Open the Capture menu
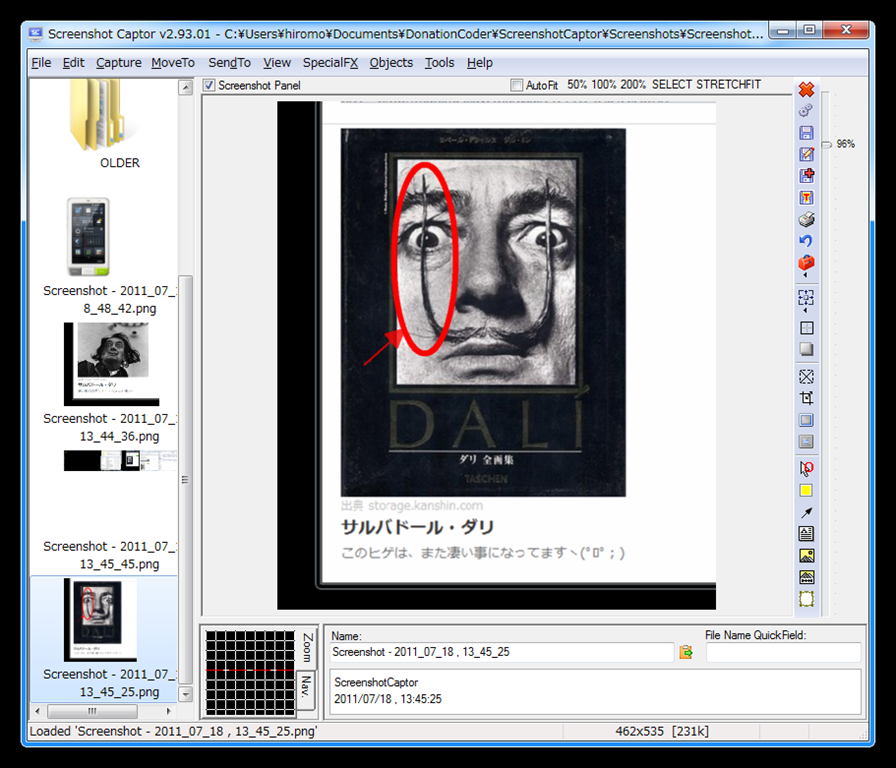This screenshot has width=896, height=768. [x=118, y=63]
